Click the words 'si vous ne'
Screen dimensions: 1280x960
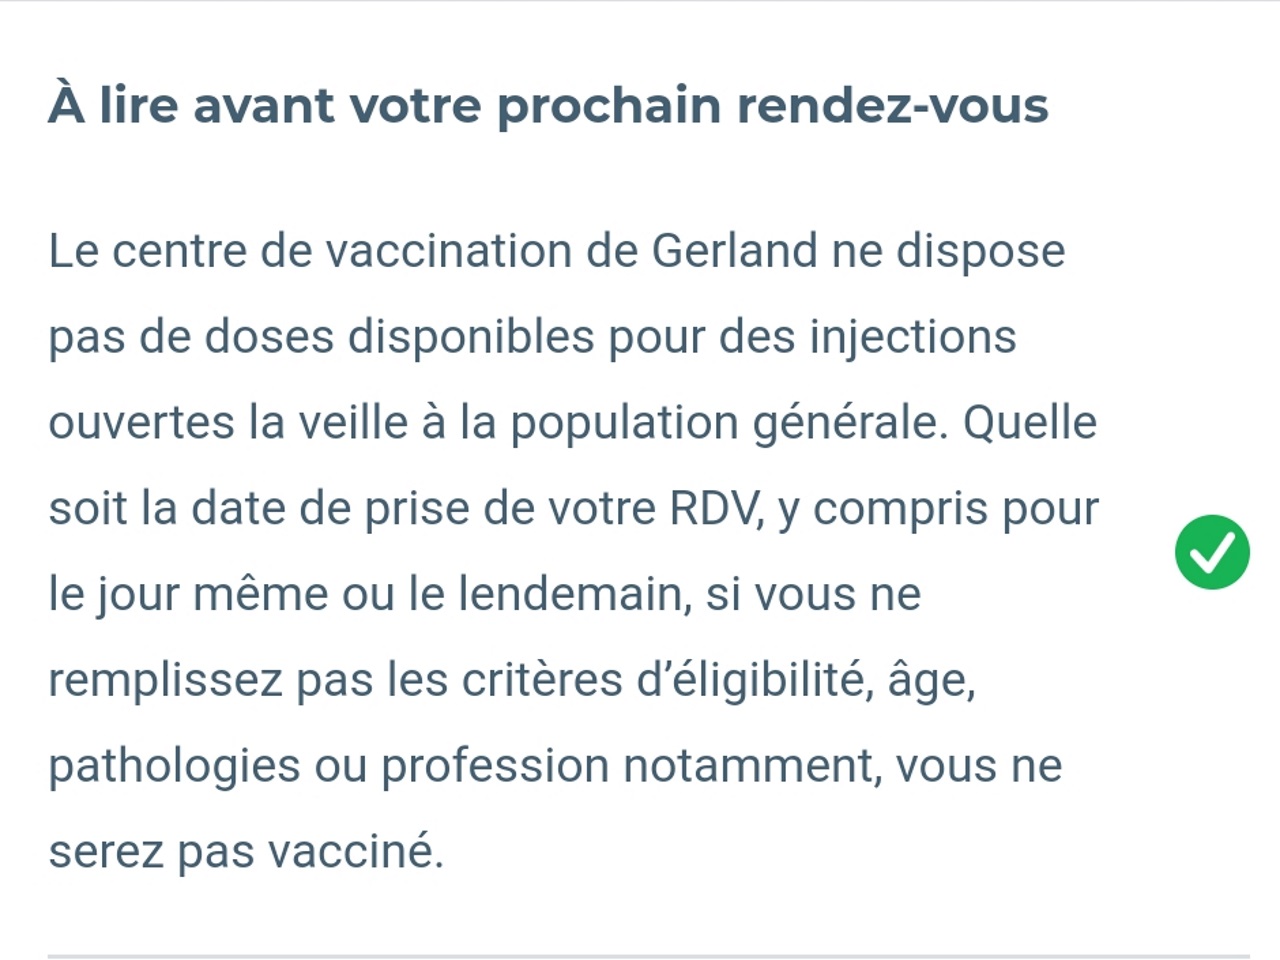point(813,594)
